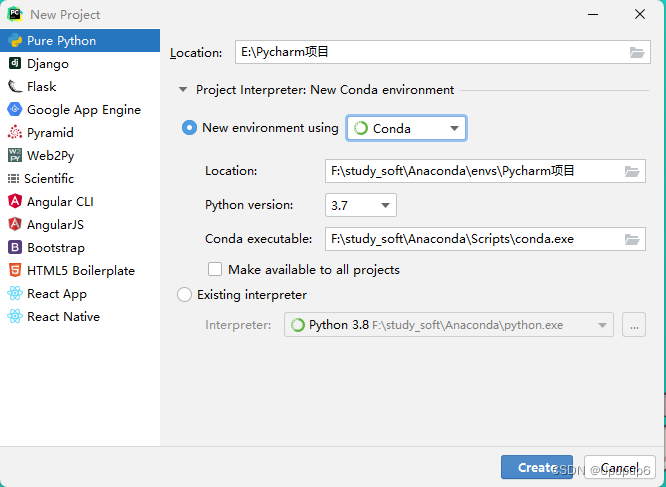This screenshot has width=666, height=487.
Task: Open the existing Interpreter Python 3.8 dropdown
Action: click(449, 325)
